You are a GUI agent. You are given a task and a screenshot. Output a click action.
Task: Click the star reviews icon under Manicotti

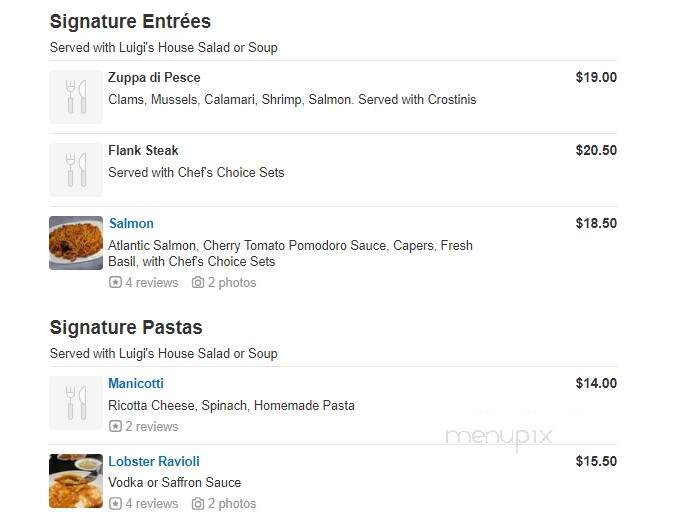coord(115,426)
